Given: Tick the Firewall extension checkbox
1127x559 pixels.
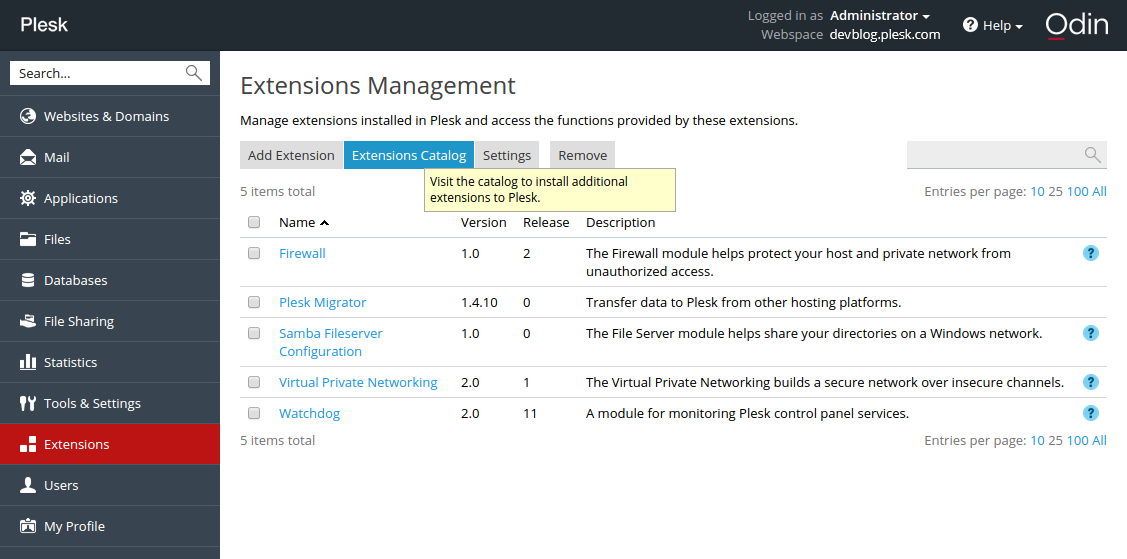Looking at the screenshot, I should [254, 254].
